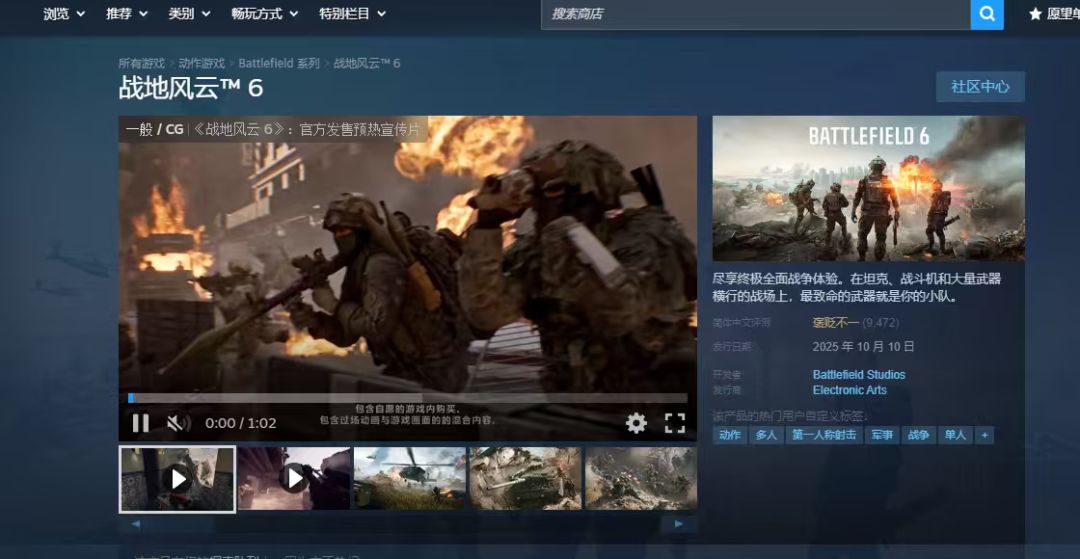Click the thumbnail strip scrollbar track
This screenshot has width=1080, height=559.
pos(407,525)
